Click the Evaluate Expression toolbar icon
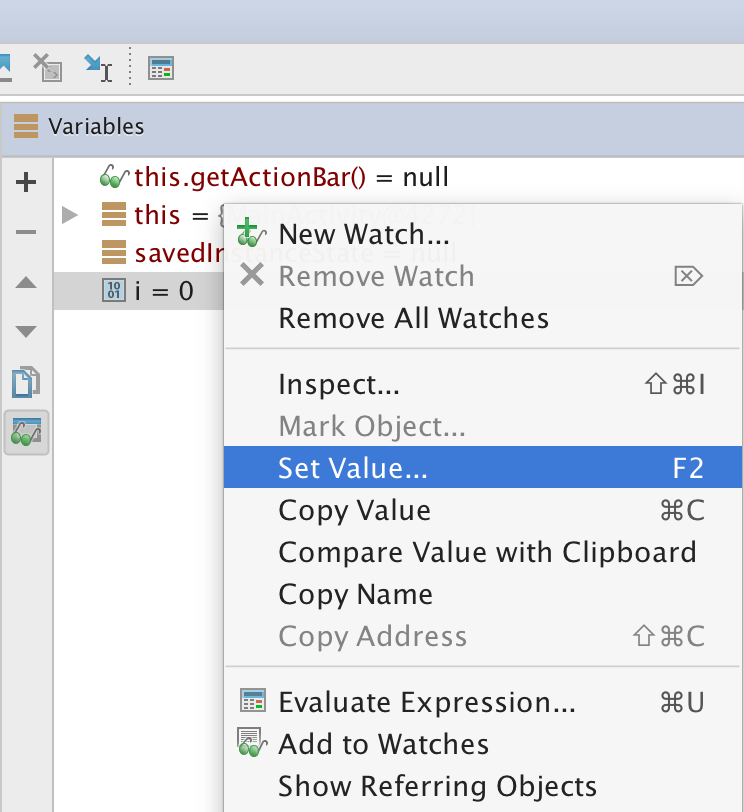Image resolution: width=744 pixels, height=812 pixels. [x=161, y=68]
